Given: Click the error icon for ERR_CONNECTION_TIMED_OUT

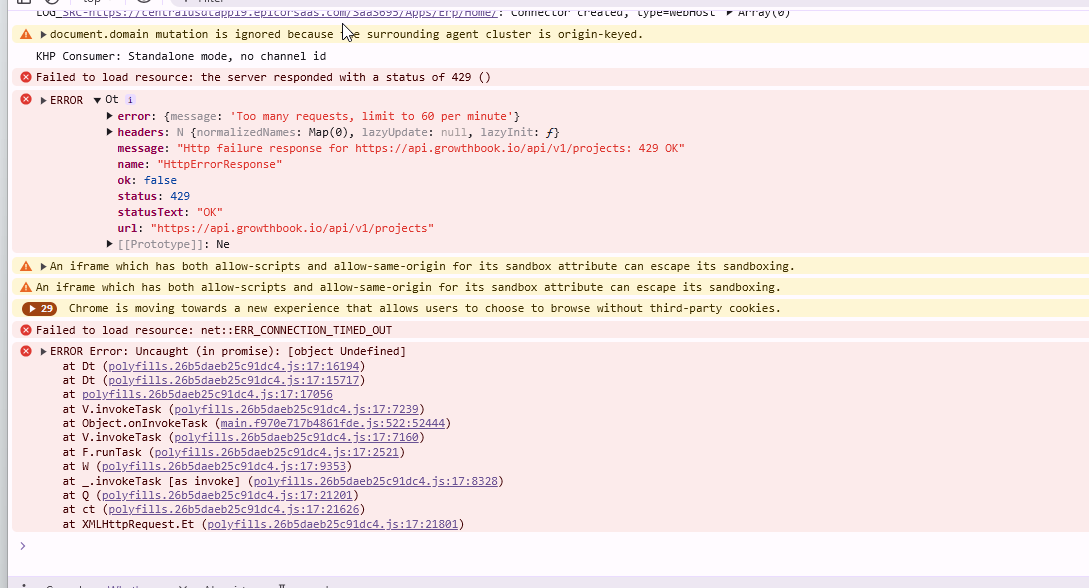Looking at the screenshot, I should coord(26,330).
